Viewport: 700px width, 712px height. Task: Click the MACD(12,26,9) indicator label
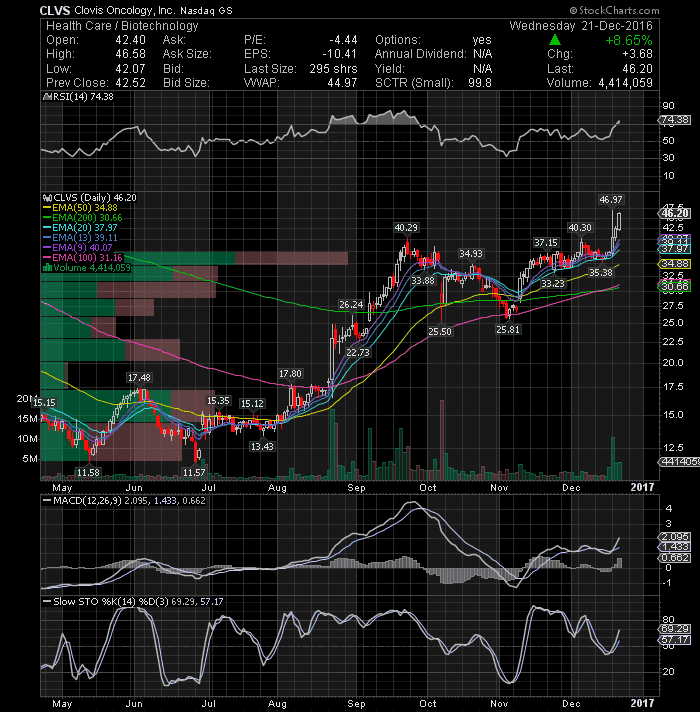(x=87, y=500)
